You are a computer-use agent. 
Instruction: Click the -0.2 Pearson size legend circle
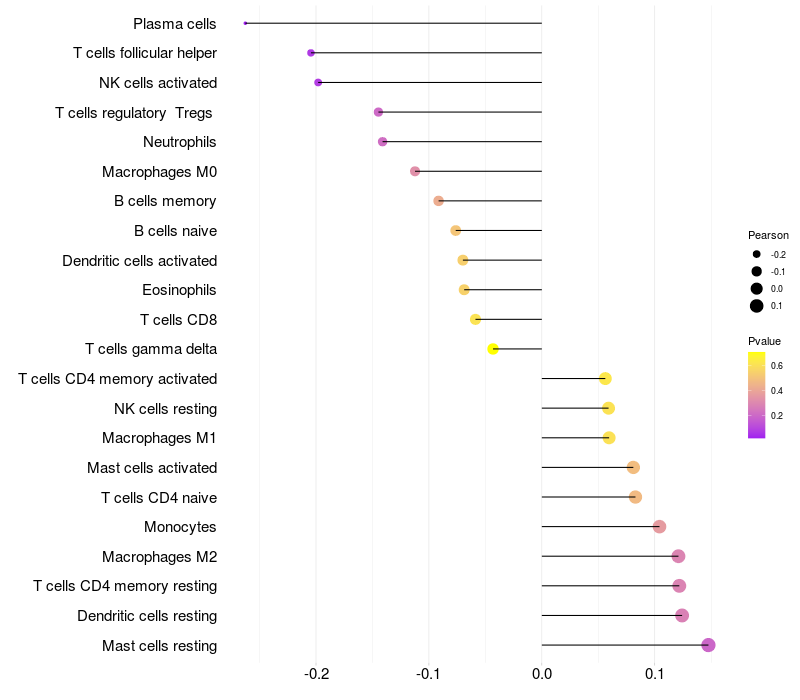point(757,254)
